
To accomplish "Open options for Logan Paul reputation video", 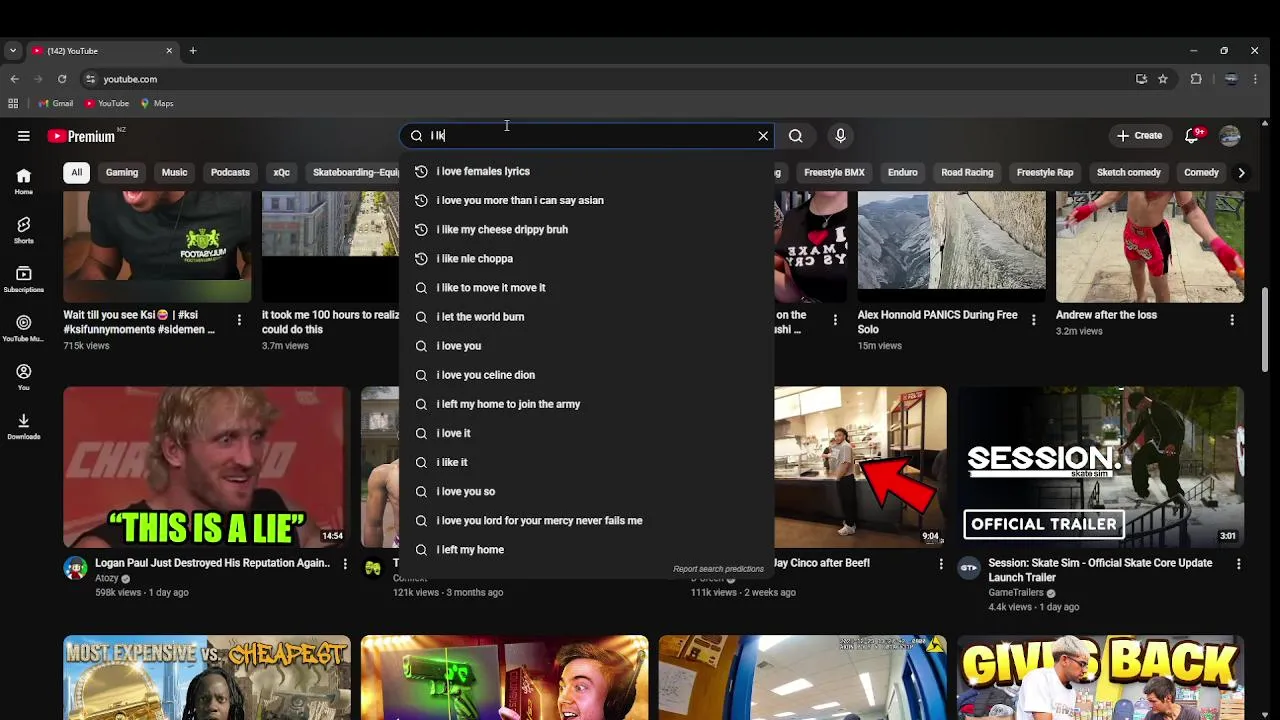I will [345, 565].
